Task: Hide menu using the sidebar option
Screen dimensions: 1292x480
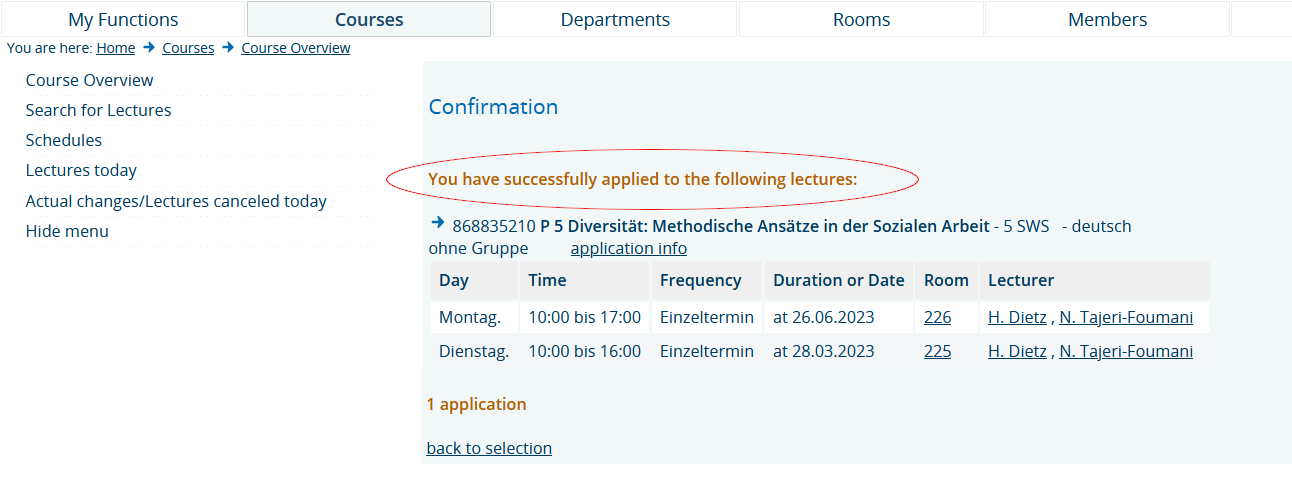Action: (67, 231)
